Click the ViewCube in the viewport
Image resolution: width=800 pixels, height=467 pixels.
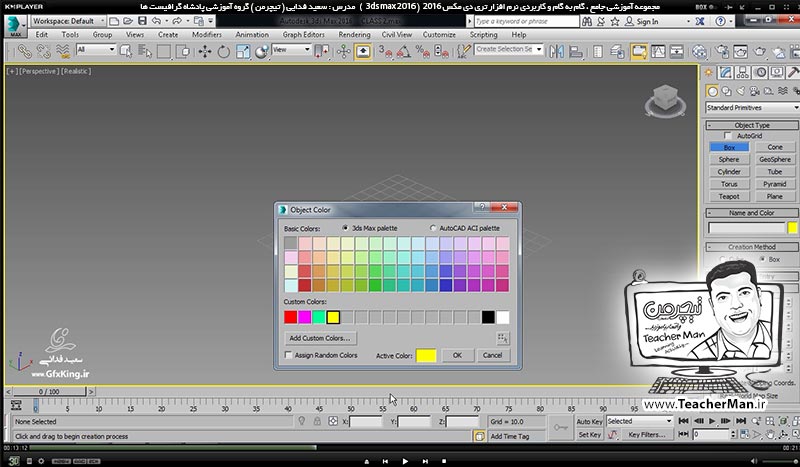click(x=665, y=100)
